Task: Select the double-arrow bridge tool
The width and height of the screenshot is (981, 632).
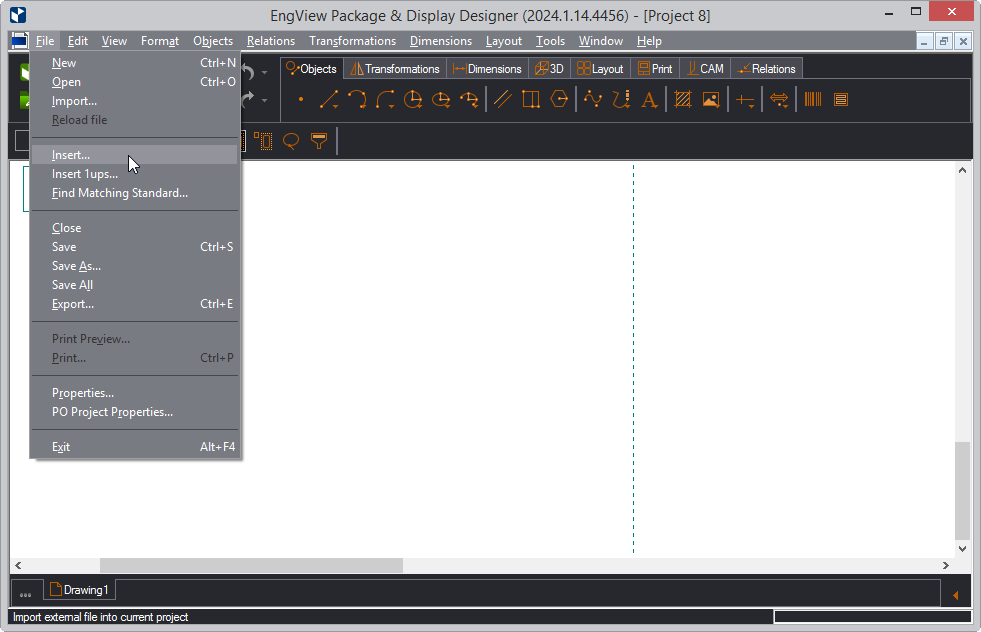Action: [779, 99]
